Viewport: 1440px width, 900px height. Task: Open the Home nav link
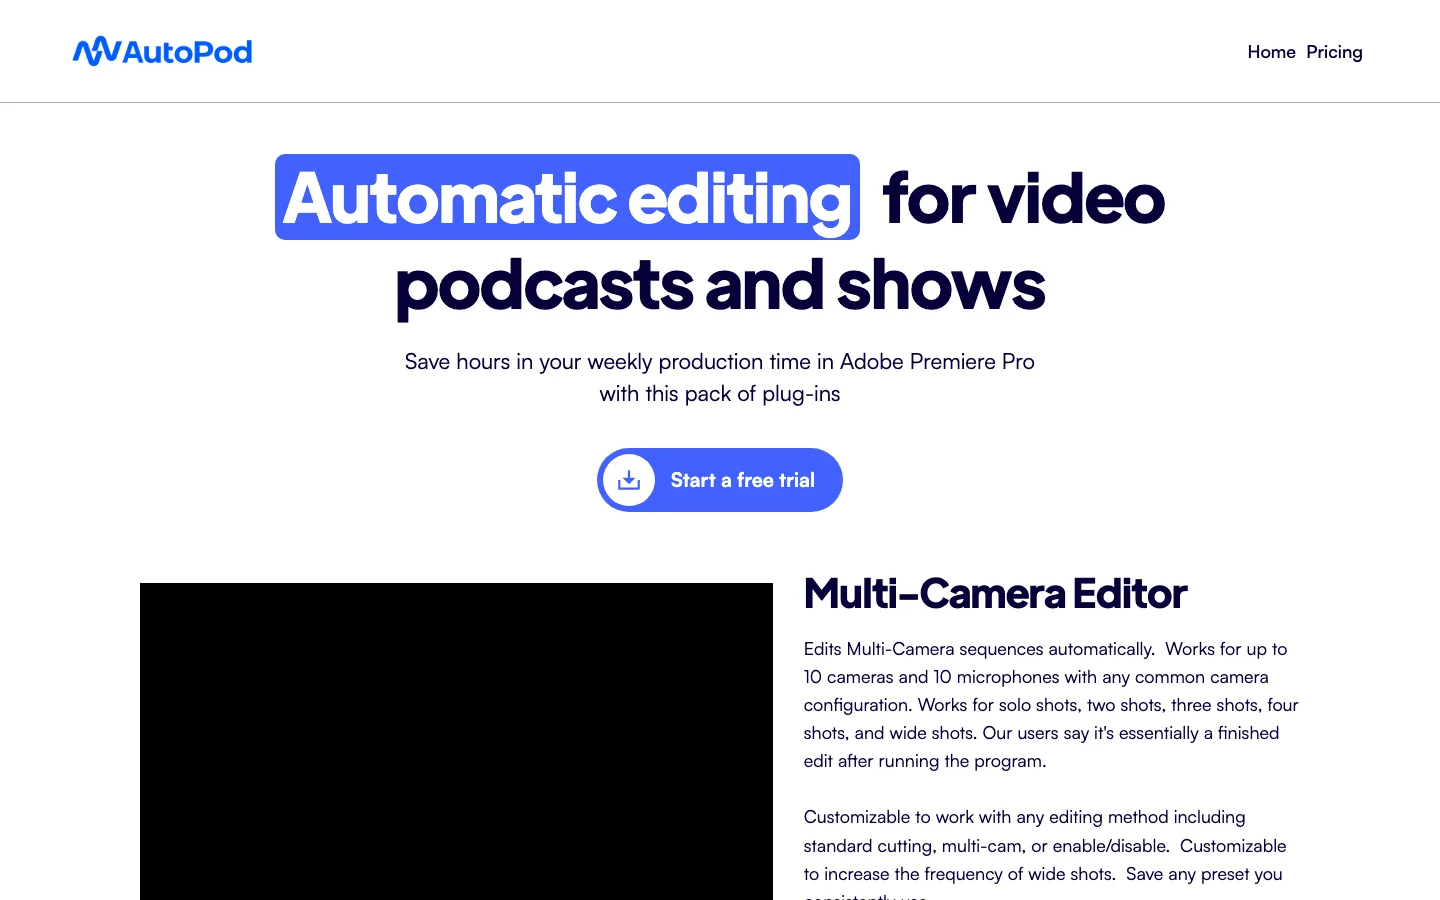1271,52
